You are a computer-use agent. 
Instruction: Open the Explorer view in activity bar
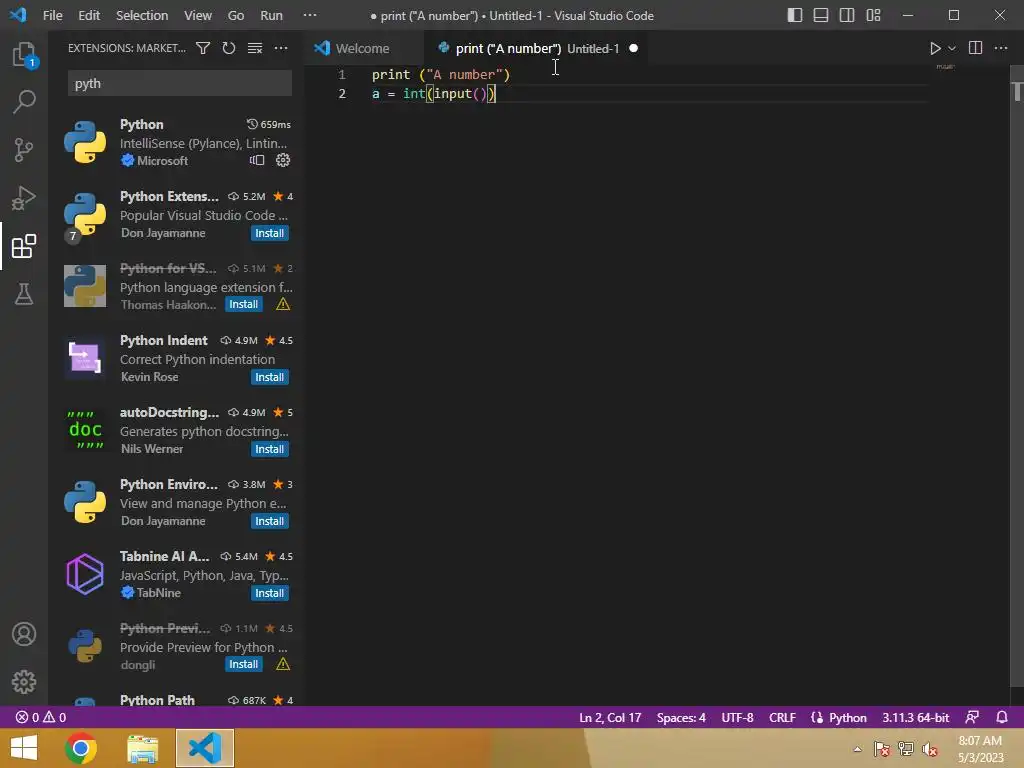pos(24,54)
